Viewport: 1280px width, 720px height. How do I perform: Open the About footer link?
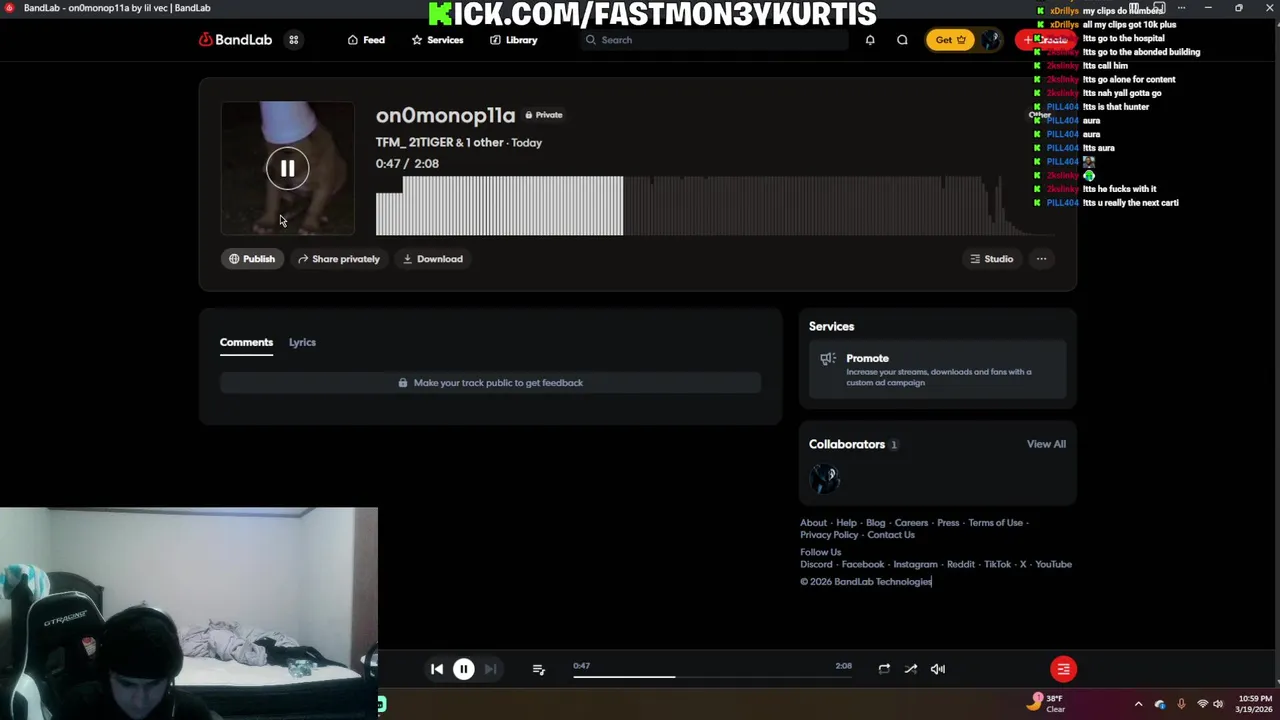pyautogui.click(x=813, y=523)
